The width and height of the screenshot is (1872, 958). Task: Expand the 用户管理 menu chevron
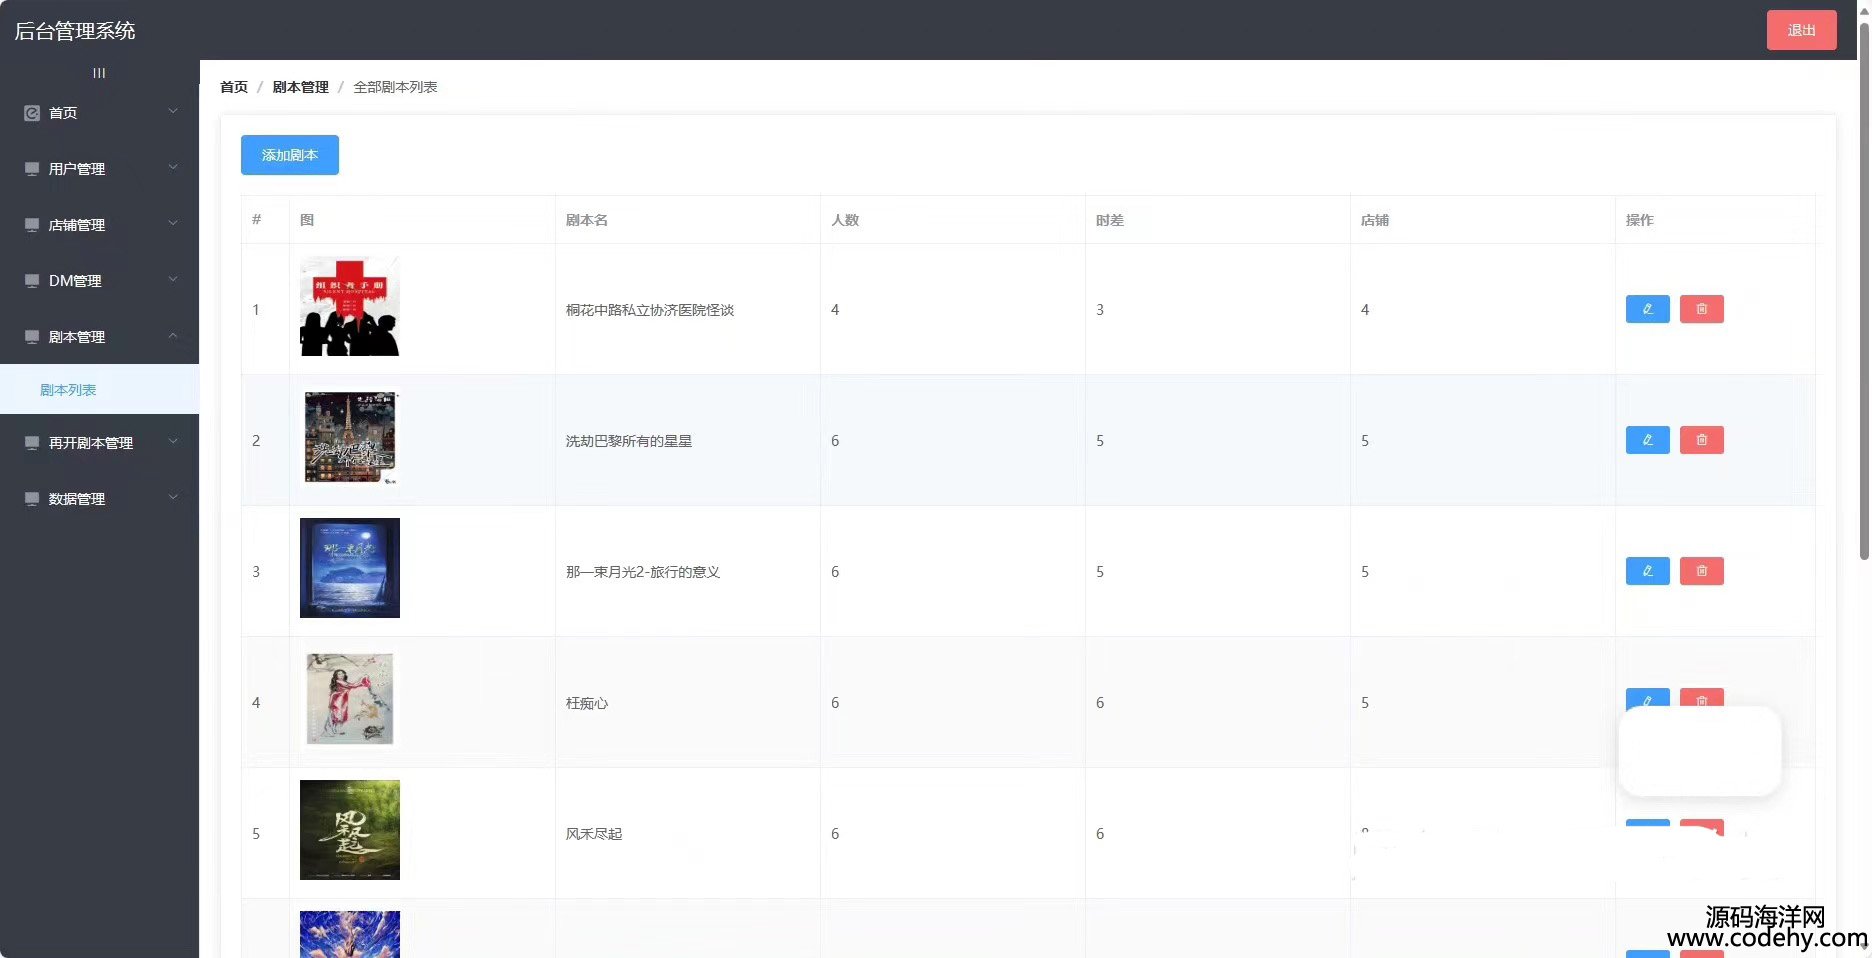(173, 167)
